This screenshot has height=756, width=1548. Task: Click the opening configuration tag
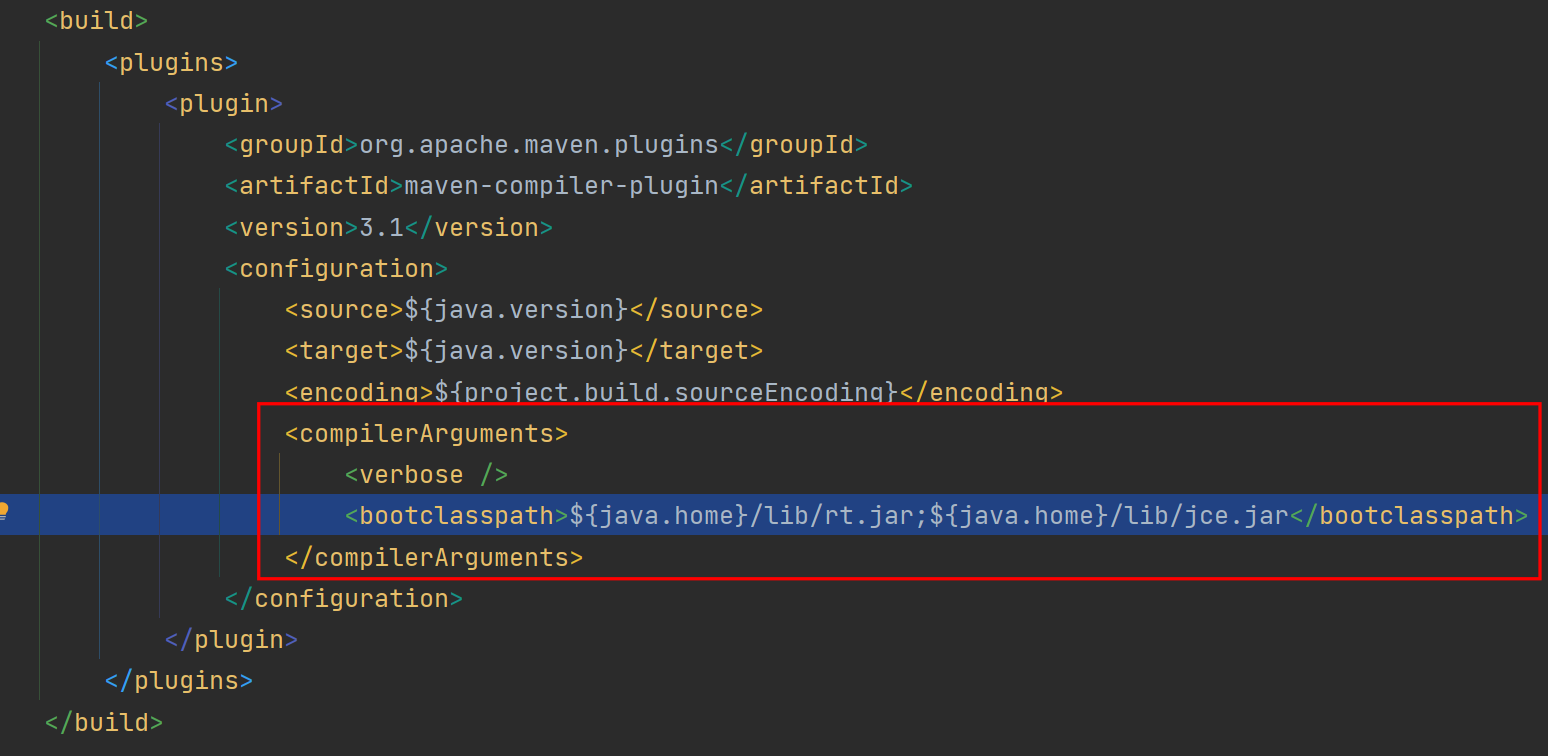click(x=335, y=269)
